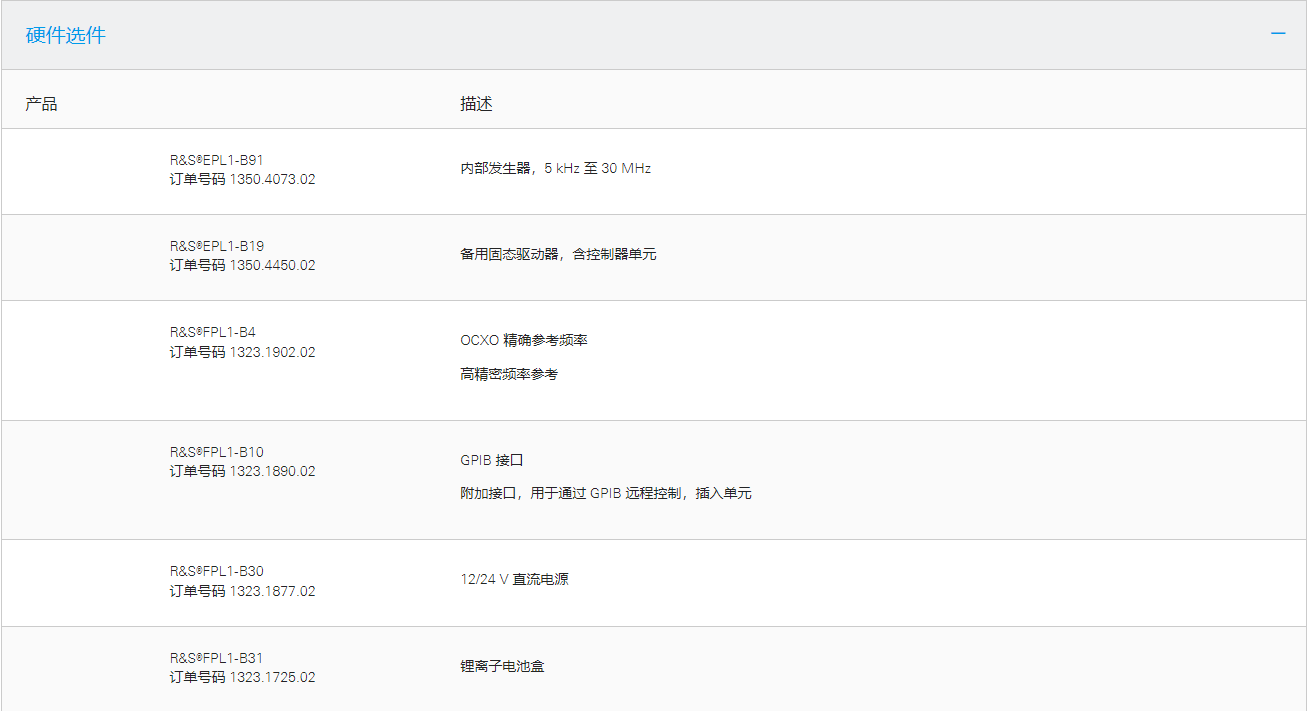This screenshot has height=711, width=1307.
Task: Select product R&S FPL1-B31
Action: tap(216, 658)
